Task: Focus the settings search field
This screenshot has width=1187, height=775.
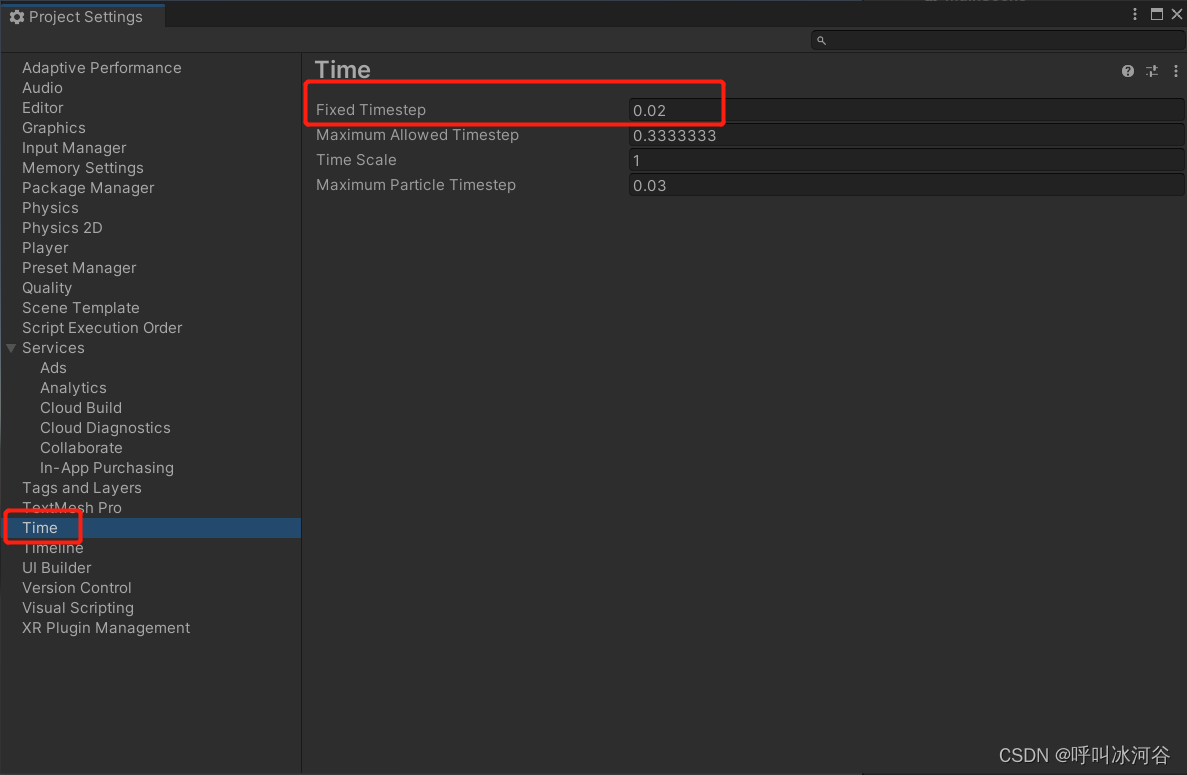Action: pyautogui.click(x=997, y=40)
